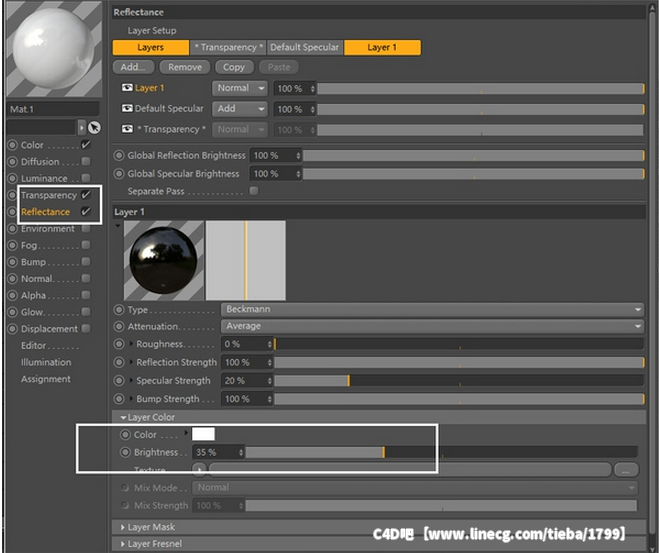Viewport: 659px width, 553px height.
Task: Toggle the Transparency channel checkbox
Action: tap(86, 195)
